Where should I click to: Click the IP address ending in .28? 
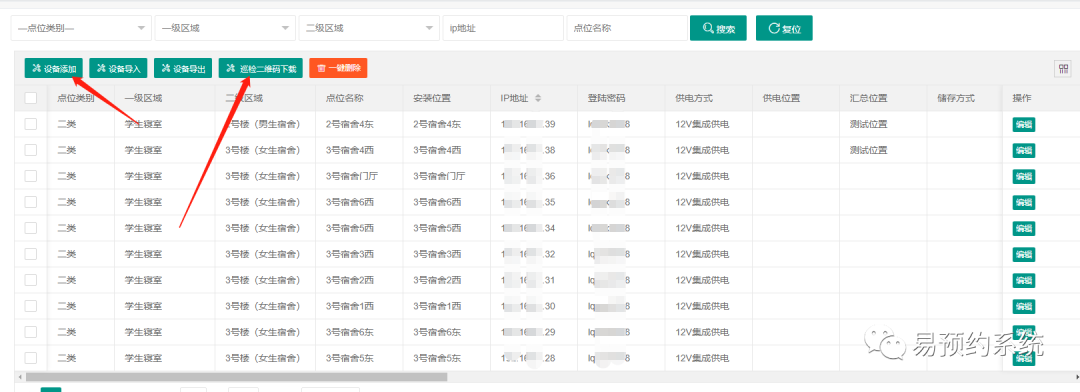pos(528,358)
